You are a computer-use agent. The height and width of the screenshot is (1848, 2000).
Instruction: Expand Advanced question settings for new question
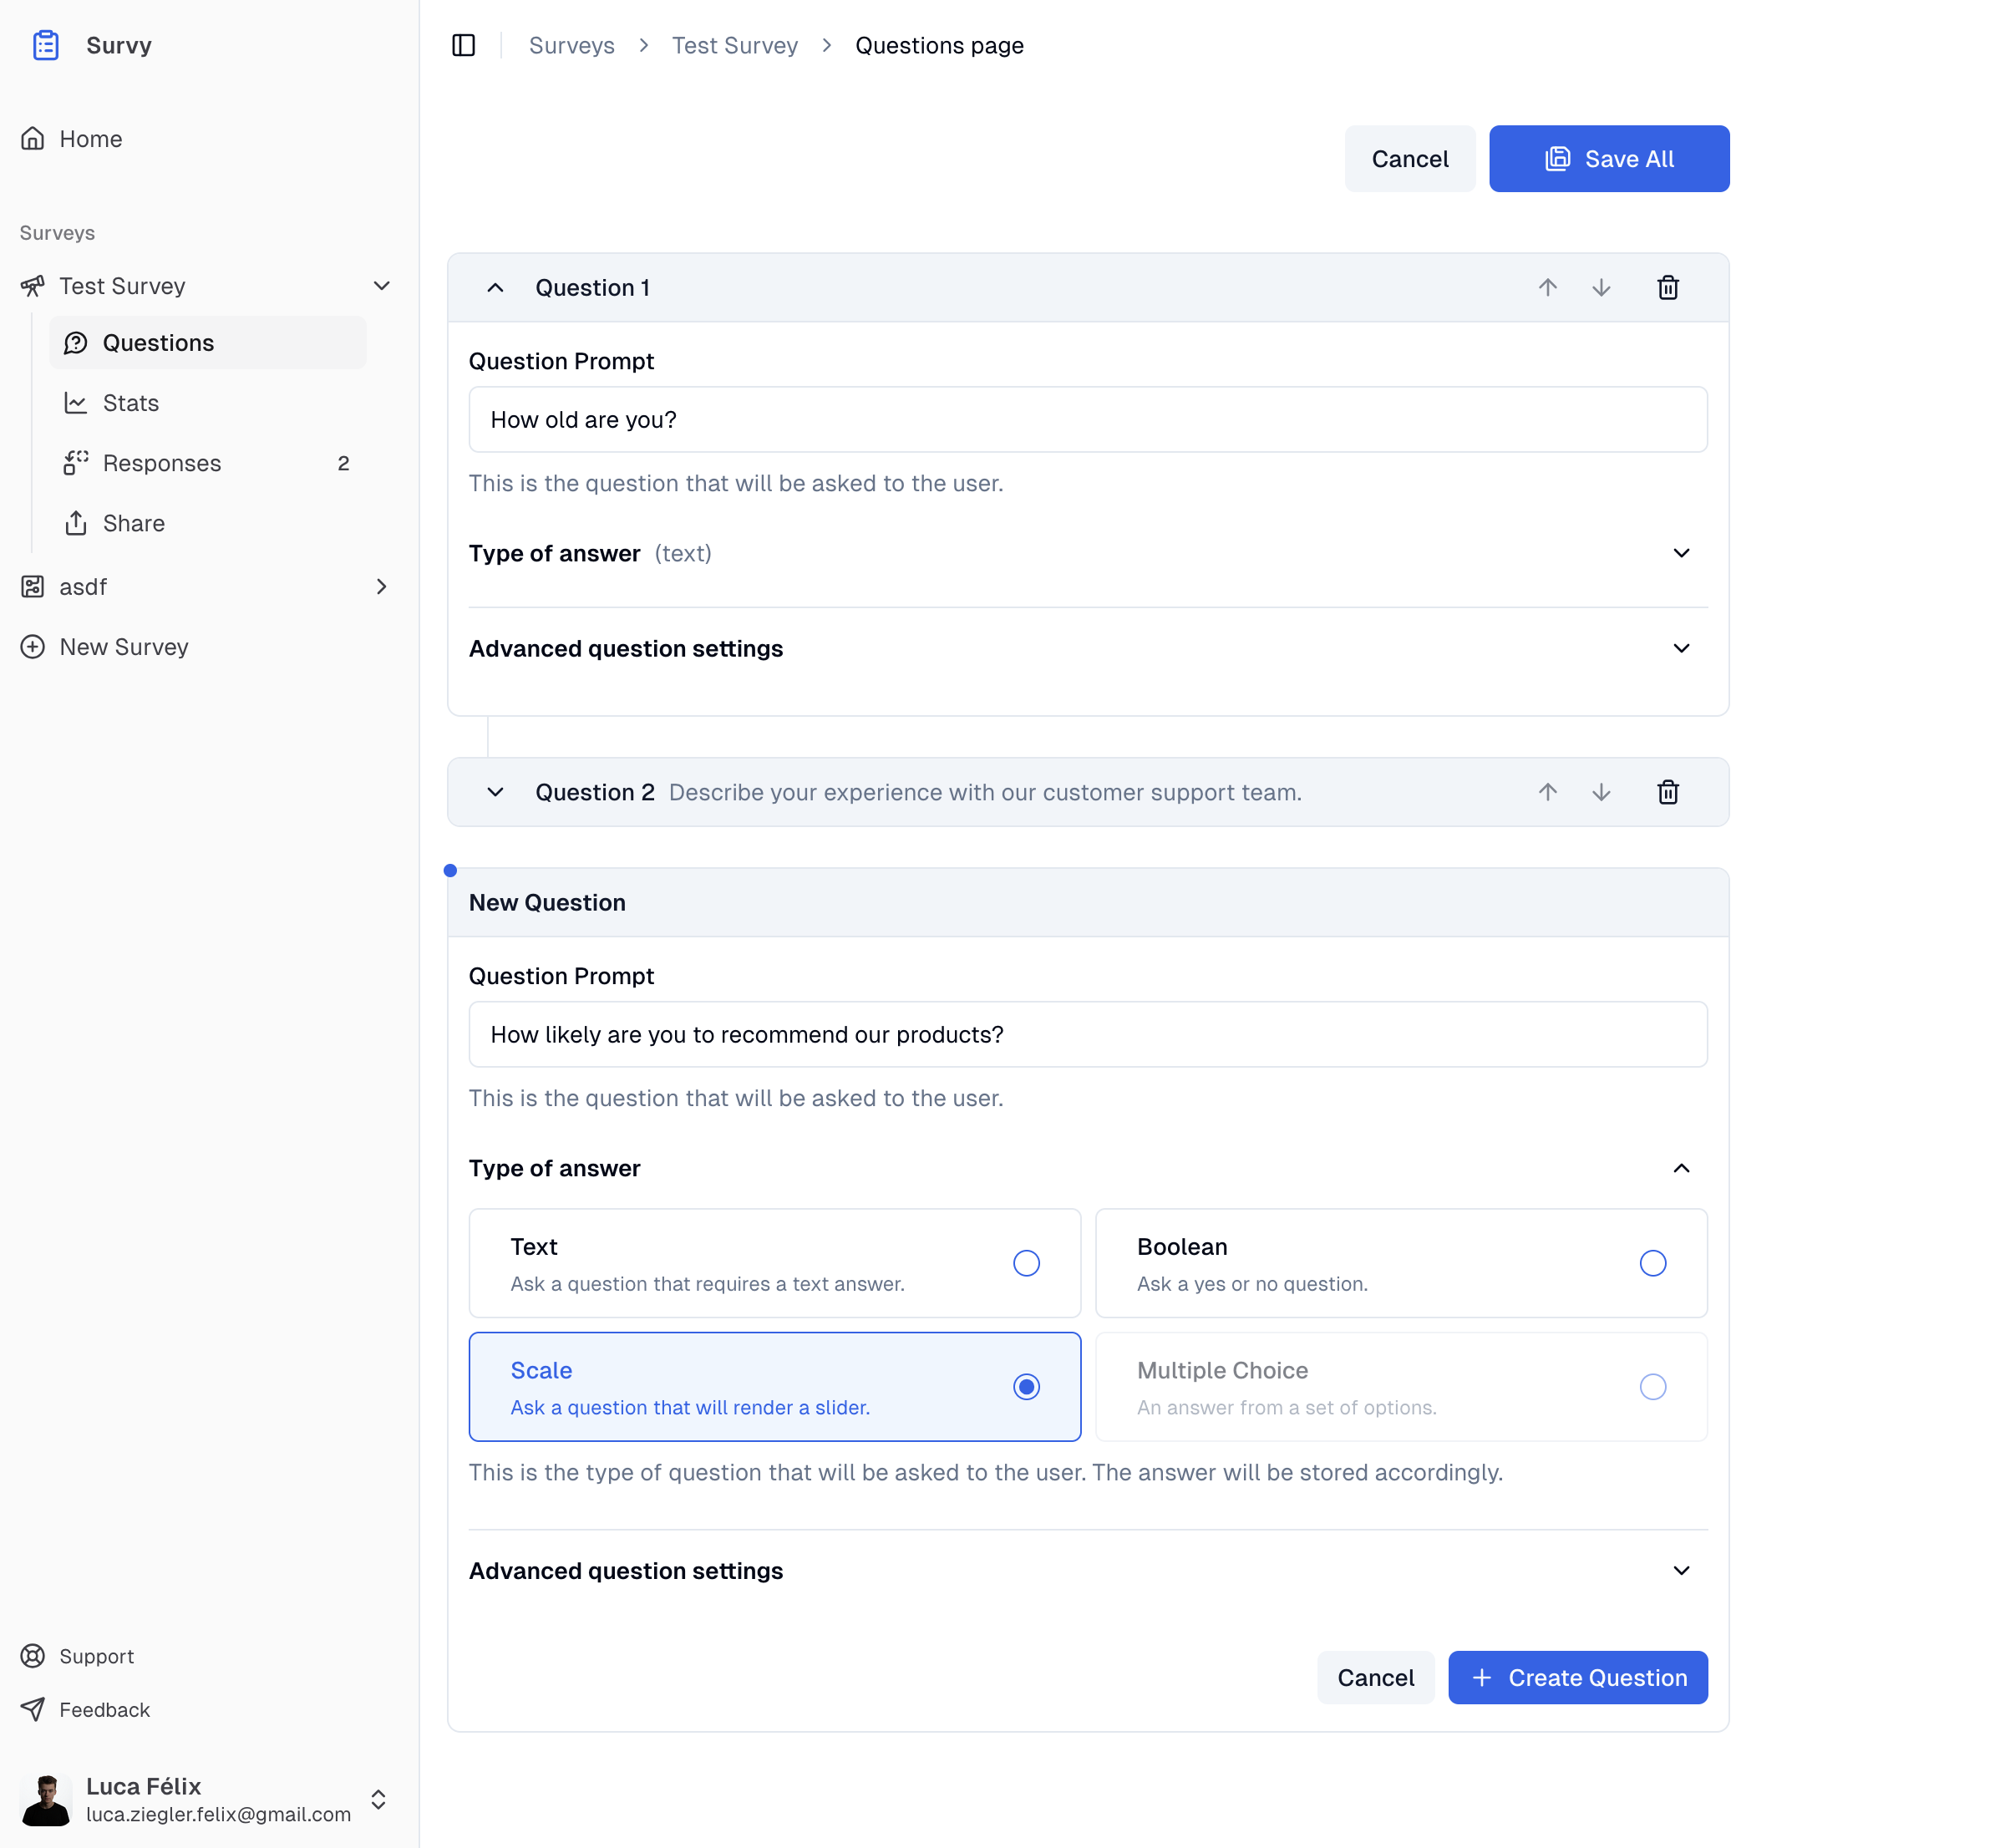1681,1570
